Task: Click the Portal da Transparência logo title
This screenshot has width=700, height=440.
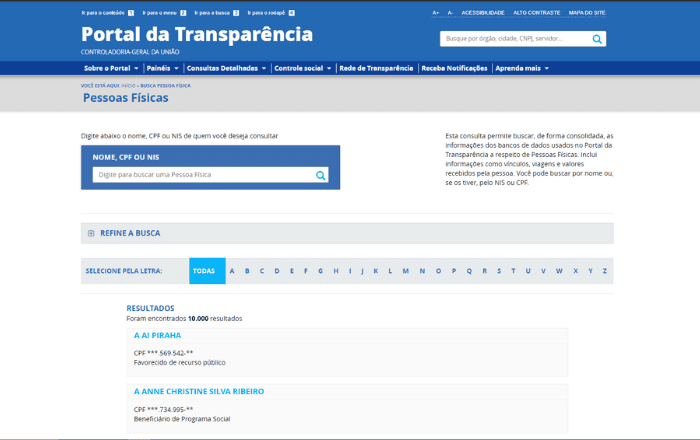Action: [197, 35]
